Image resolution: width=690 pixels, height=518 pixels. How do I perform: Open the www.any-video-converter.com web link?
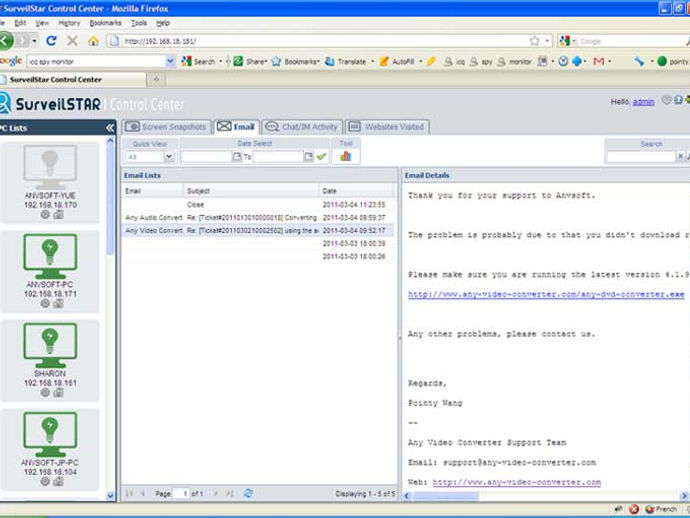517,482
